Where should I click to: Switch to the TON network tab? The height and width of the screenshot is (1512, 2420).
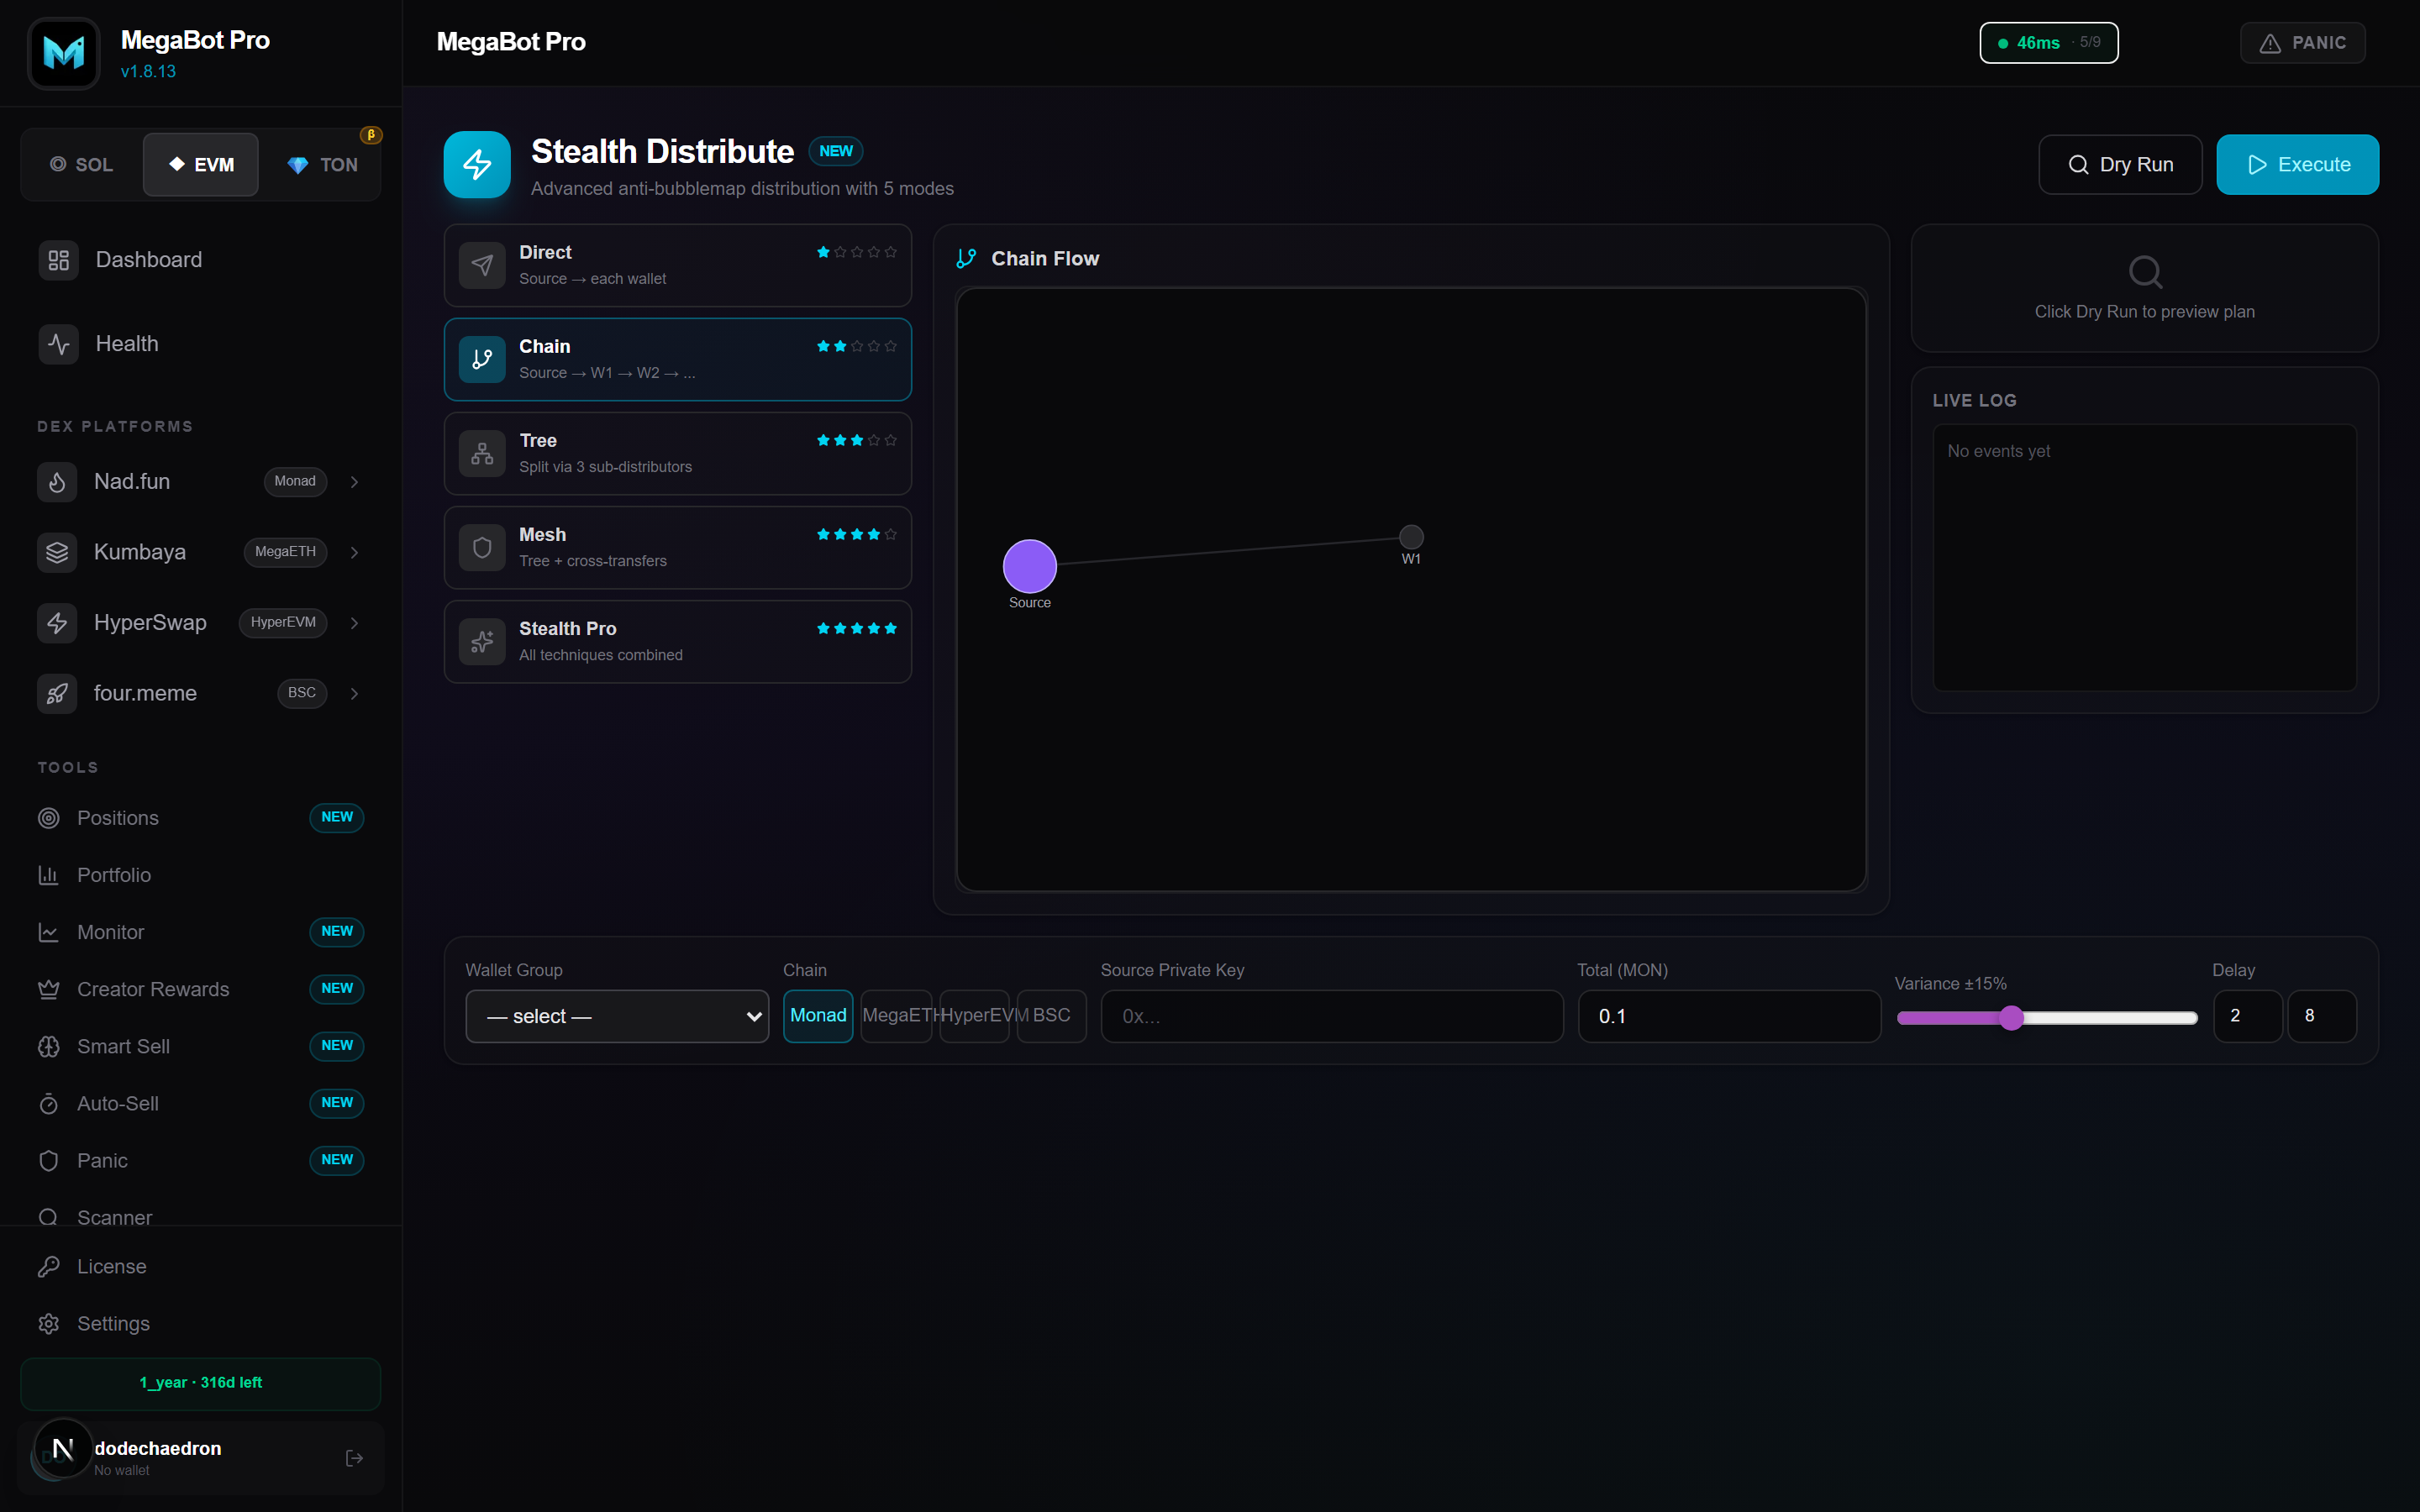(322, 165)
